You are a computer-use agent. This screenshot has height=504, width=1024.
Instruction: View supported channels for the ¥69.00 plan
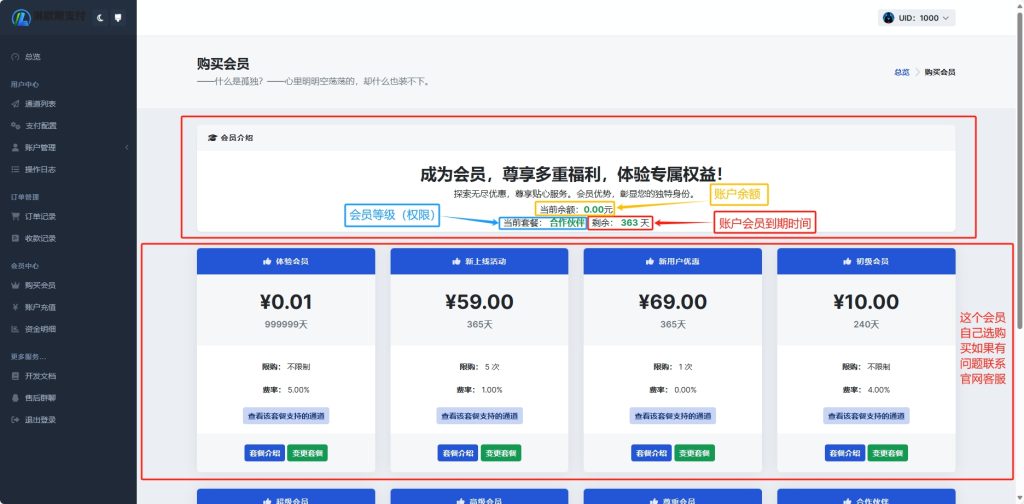click(673, 416)
